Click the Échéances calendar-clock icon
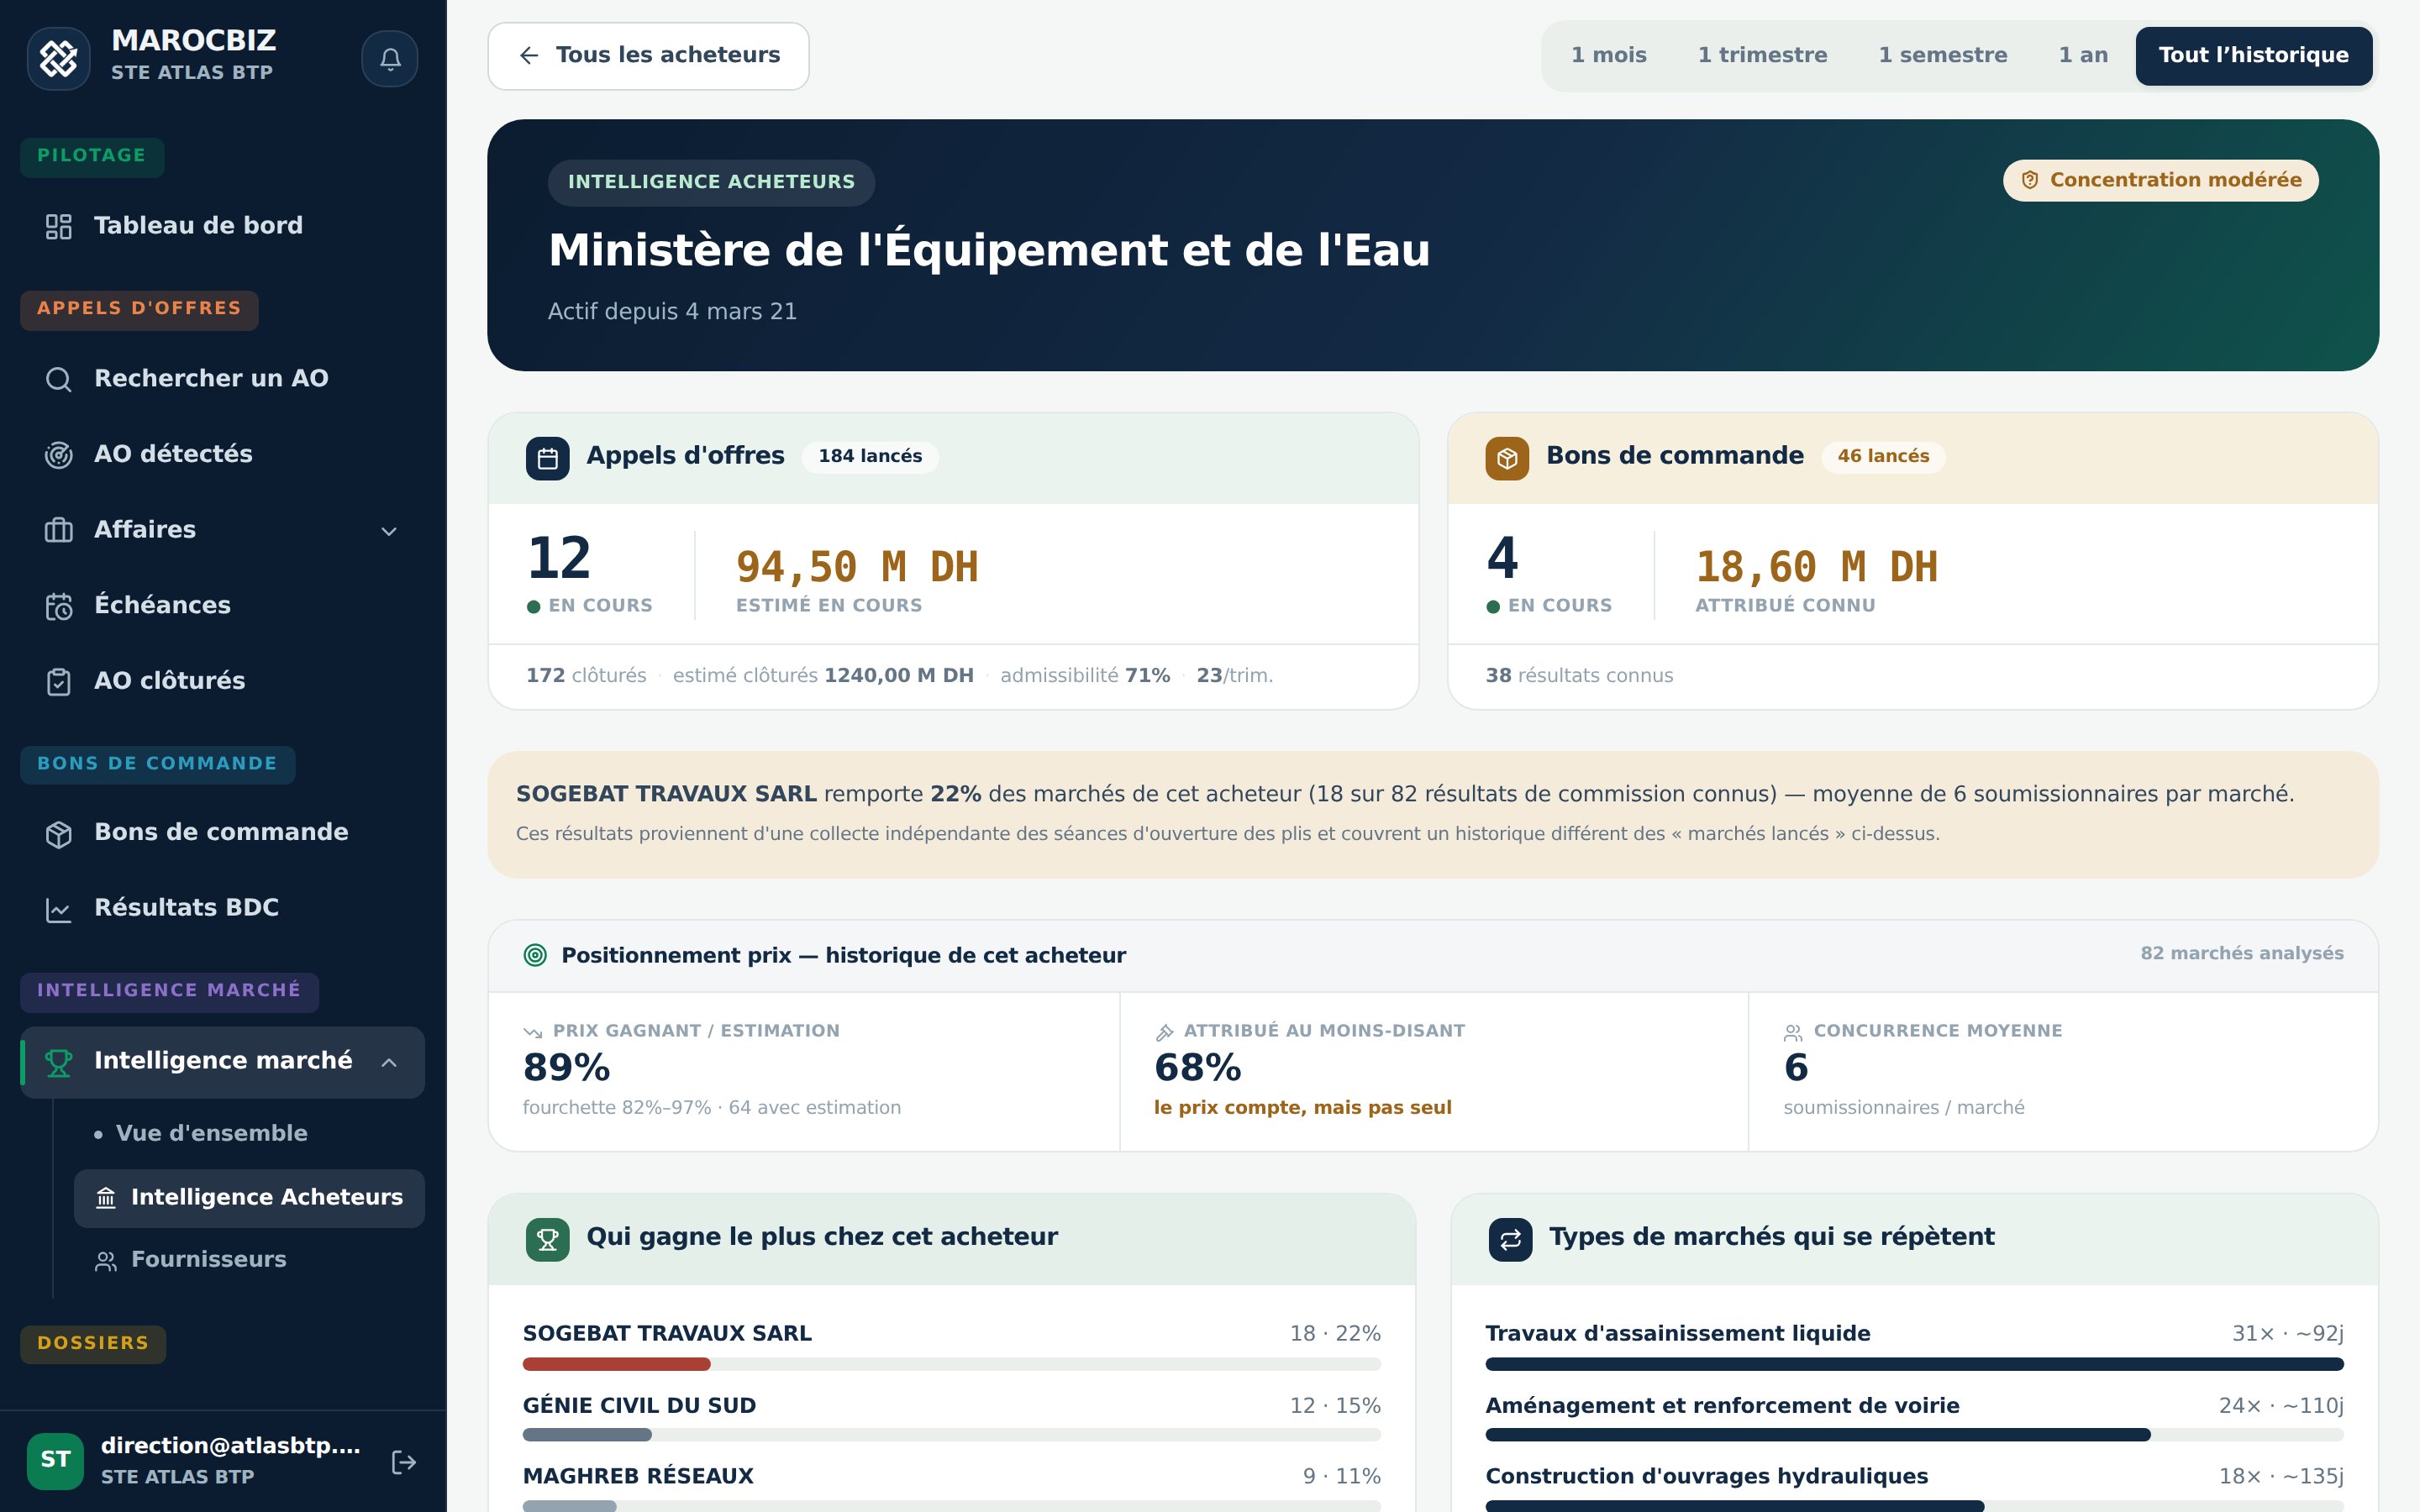Viewport: 2420px width, 1512px height. [x=59, y=606]
